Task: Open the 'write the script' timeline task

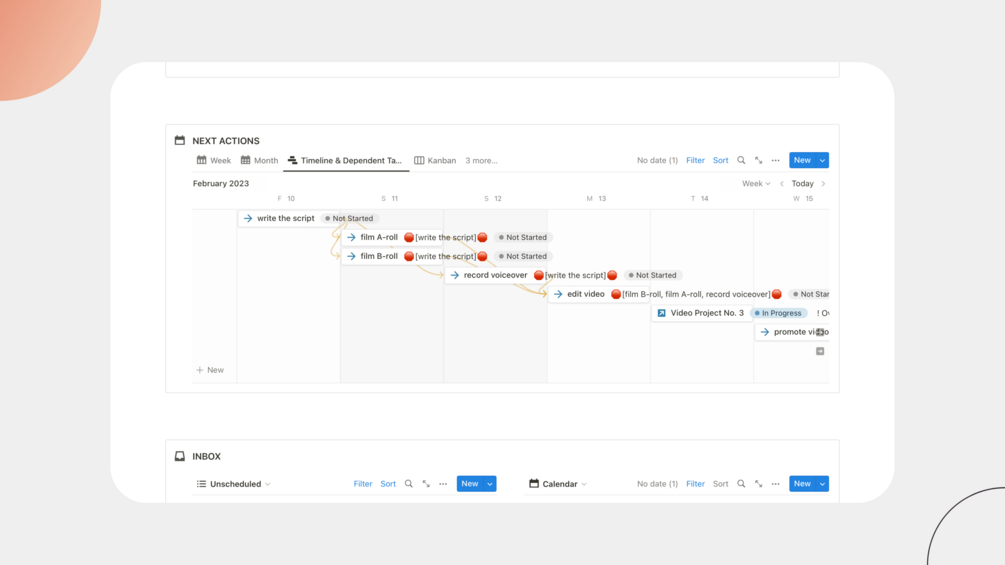Action: click(x=285, y=218)
